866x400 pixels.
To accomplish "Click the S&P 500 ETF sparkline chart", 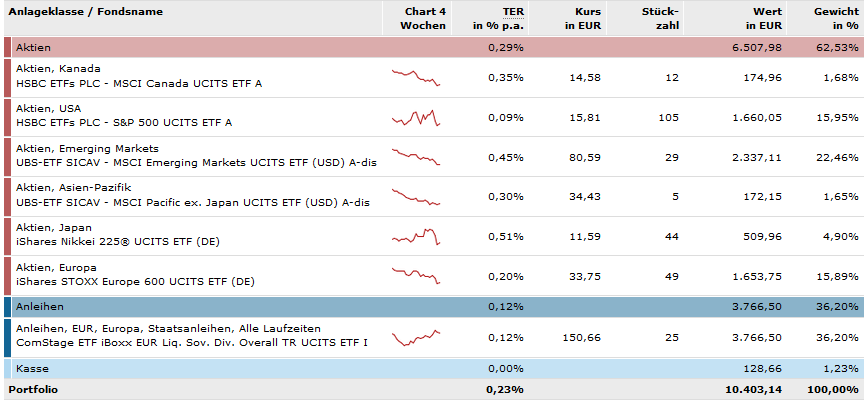I will [x=416, y=117].
